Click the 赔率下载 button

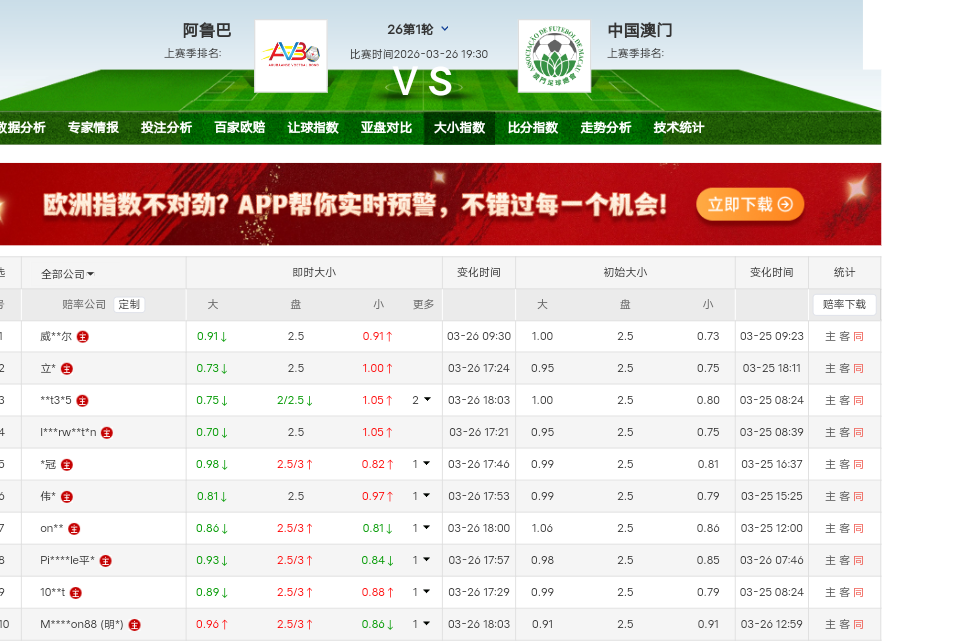[844, 305]
